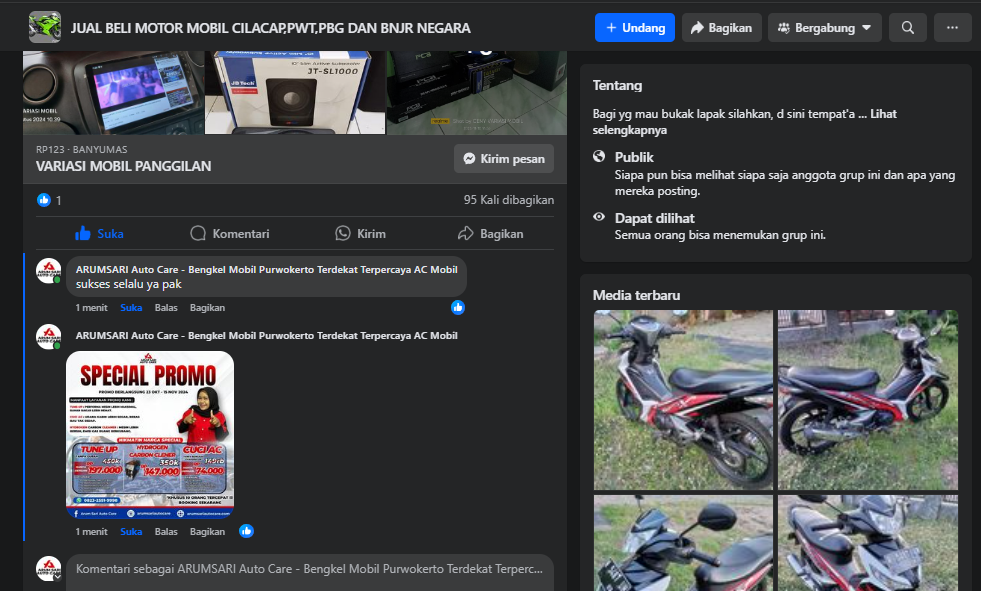Screen dimensions: 981x591
Task: Click Balas on the promo image comment
Action: [x=166, y=532]
